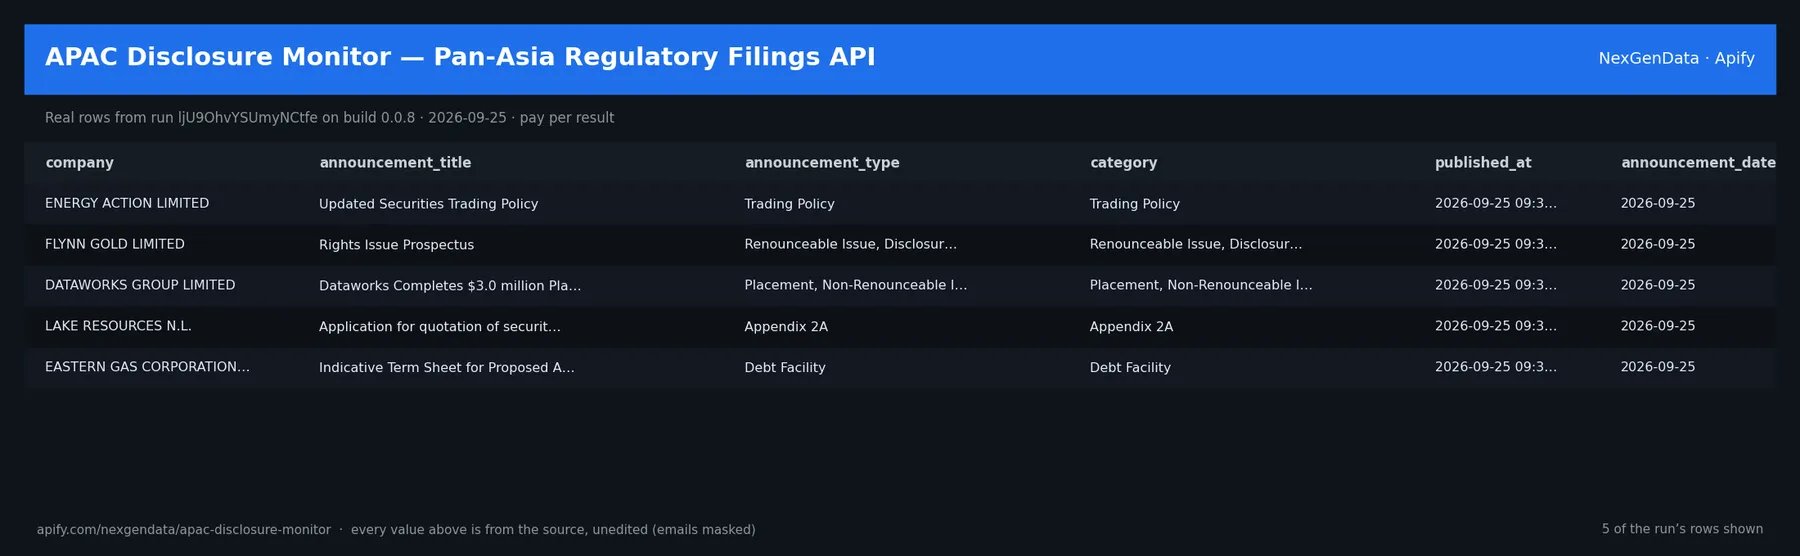Select the LAKE RESOURCES N.L. company cell
This screenshot has width=1800, height=556.
tap(118, 326)
